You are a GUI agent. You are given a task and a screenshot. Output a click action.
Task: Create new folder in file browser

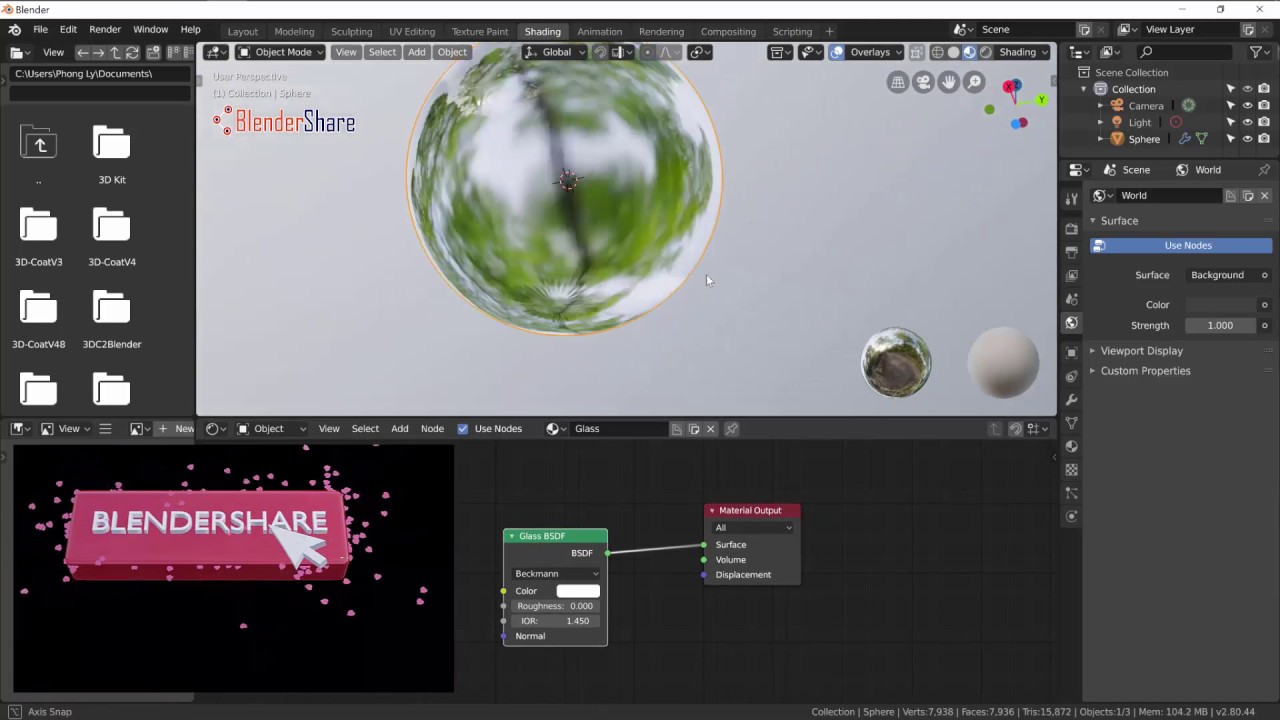pos(153,52)
